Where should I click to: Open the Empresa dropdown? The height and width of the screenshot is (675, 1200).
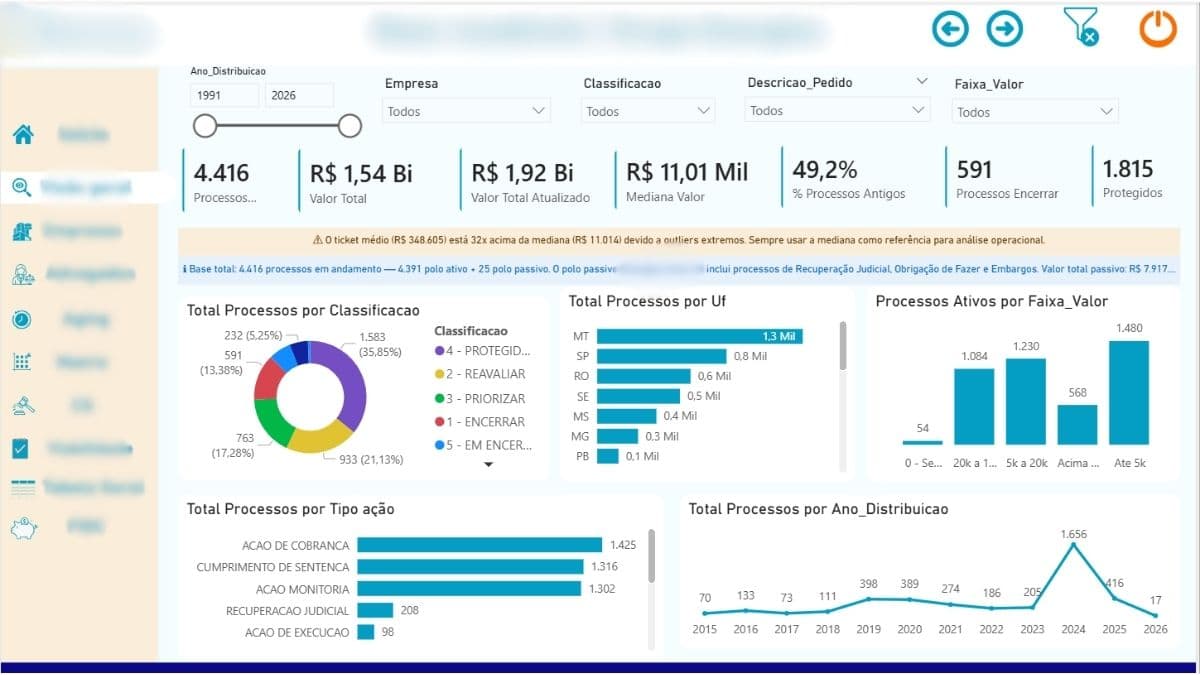coord(467,111)
